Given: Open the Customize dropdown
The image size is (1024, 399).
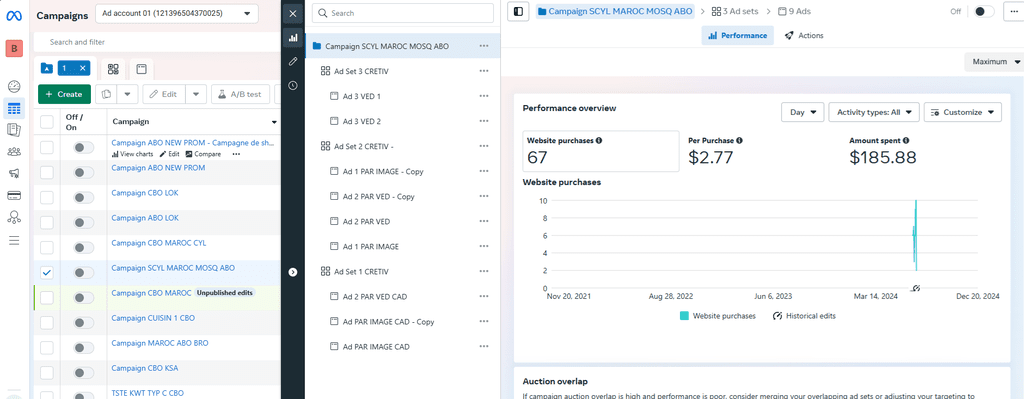Looking at the screenshot, I should (963, 112).
